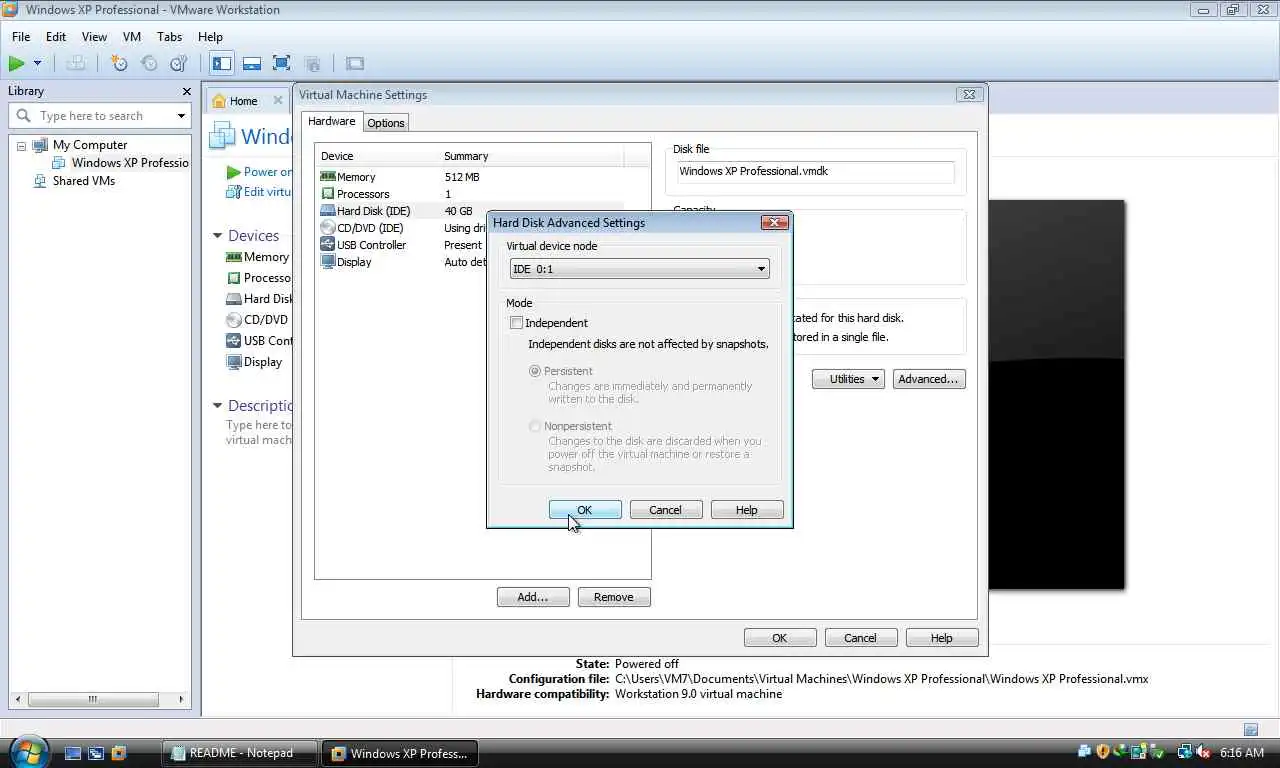Toggle the thumbnail bar view icon
Screen dimensions: 1280x768
click(x=252, y=63)
